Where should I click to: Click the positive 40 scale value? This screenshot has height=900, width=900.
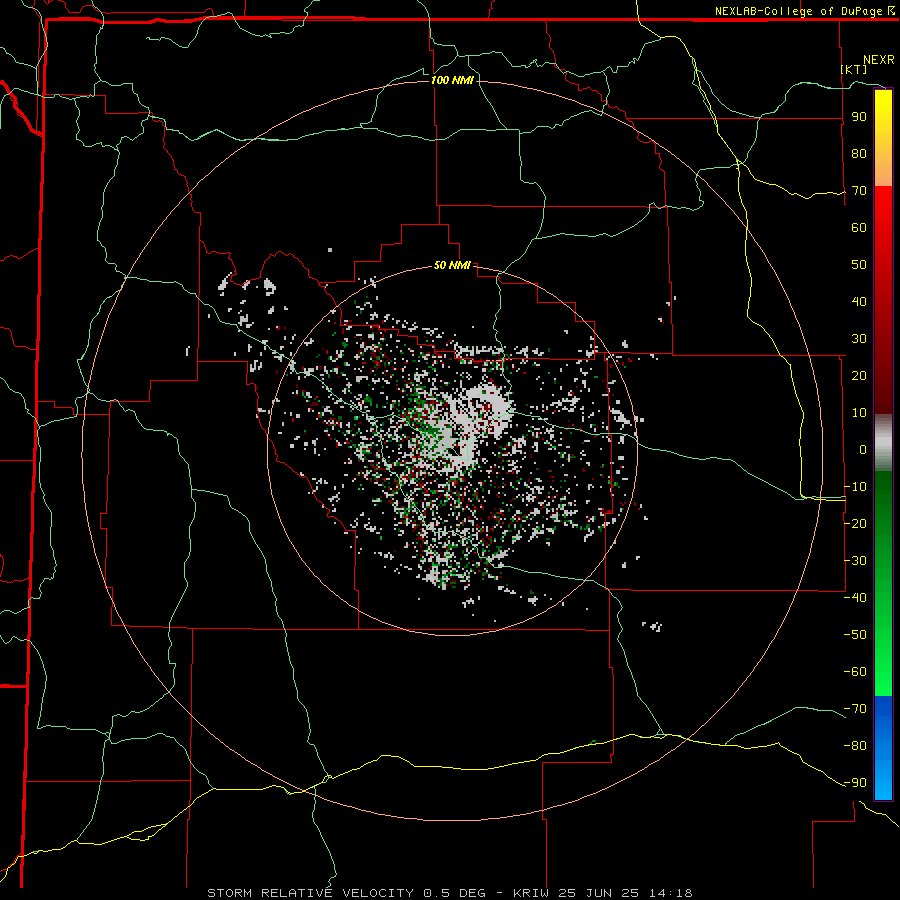(x=859, y=301)
